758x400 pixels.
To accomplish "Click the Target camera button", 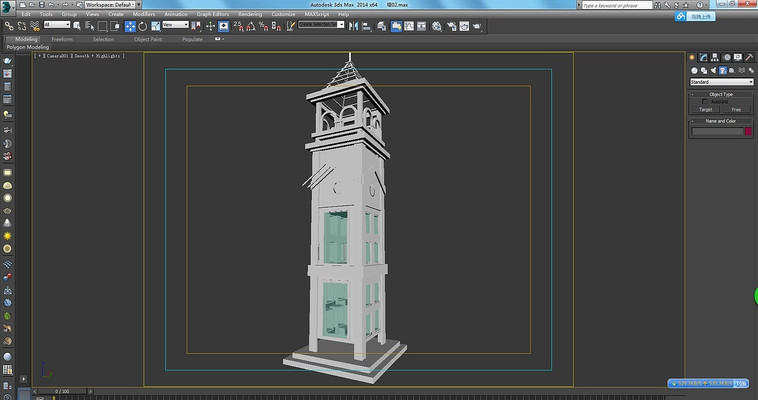I will [705, 109].
